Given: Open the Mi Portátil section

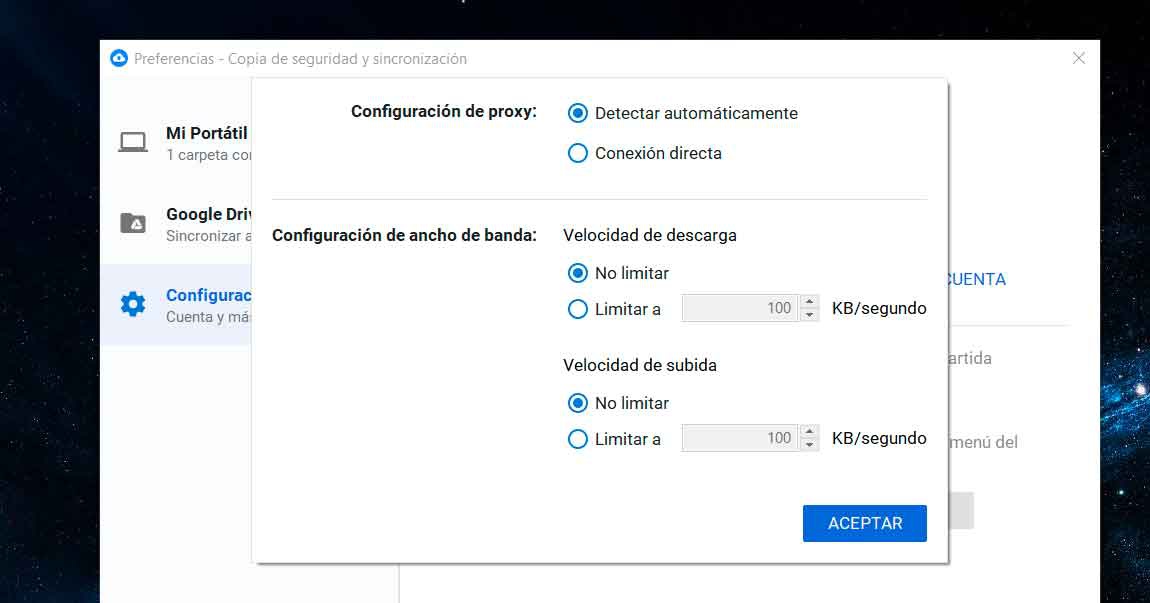Looking at the screenshot, I should [206, 134].
